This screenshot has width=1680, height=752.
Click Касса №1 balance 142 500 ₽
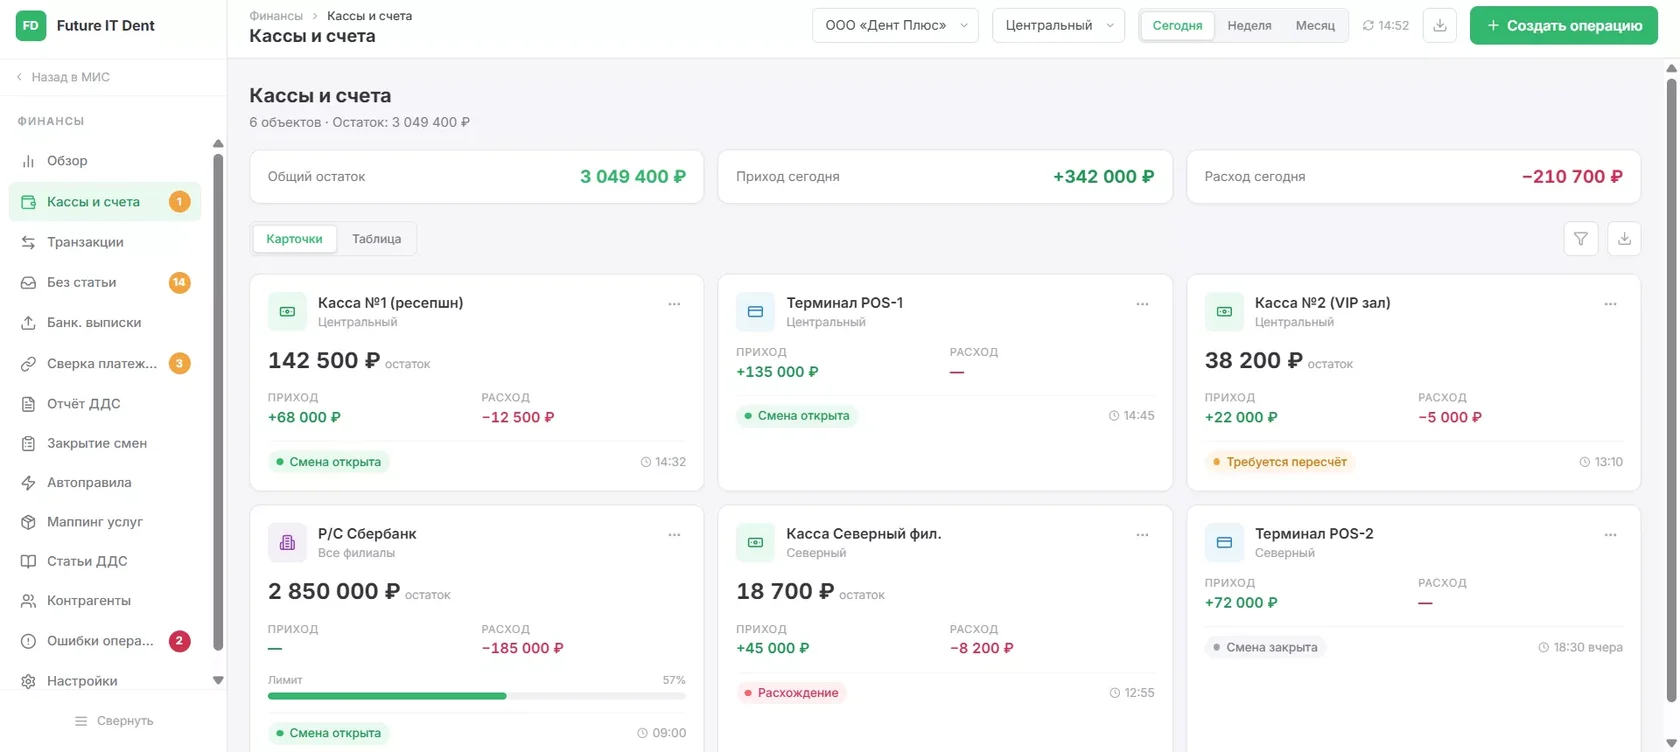coord(324,361)
